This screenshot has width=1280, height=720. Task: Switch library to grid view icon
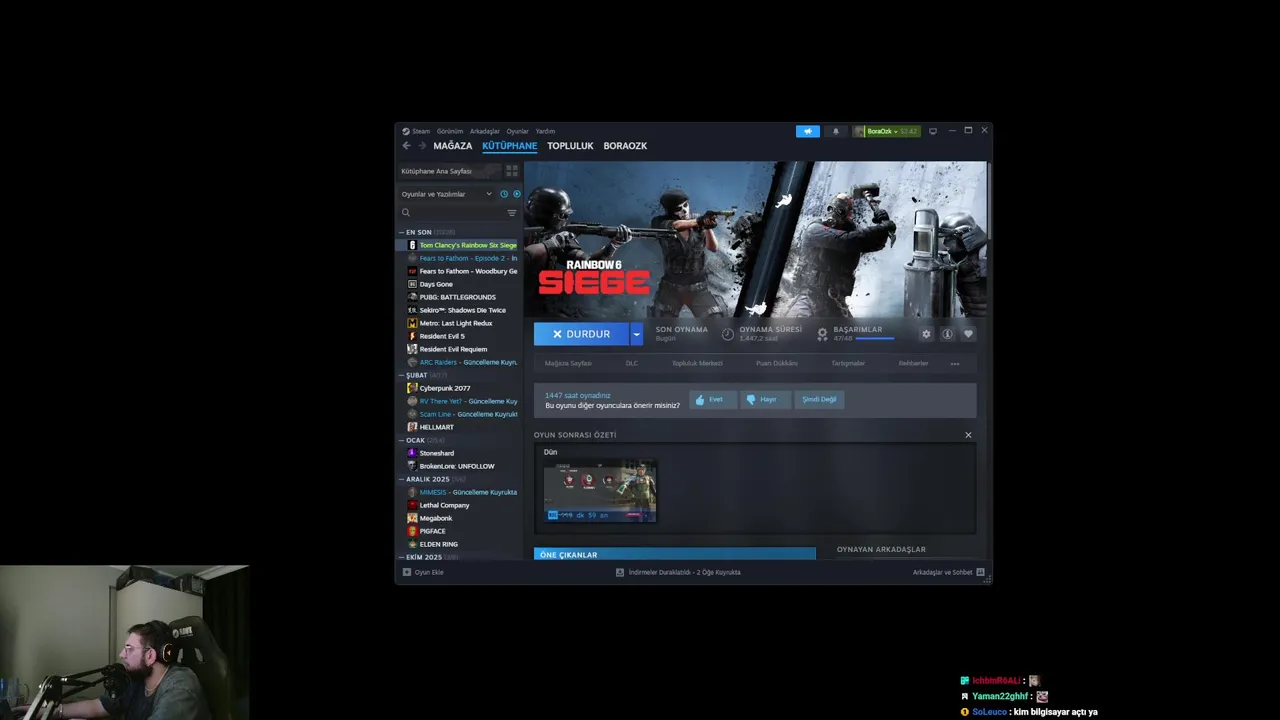(512, 171)
